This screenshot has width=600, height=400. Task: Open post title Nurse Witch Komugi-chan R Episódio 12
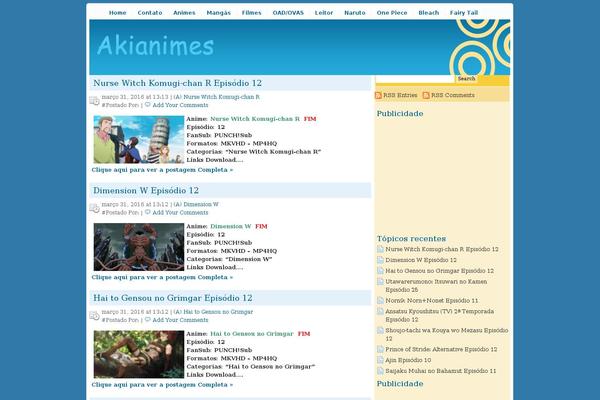coord(178,83)
